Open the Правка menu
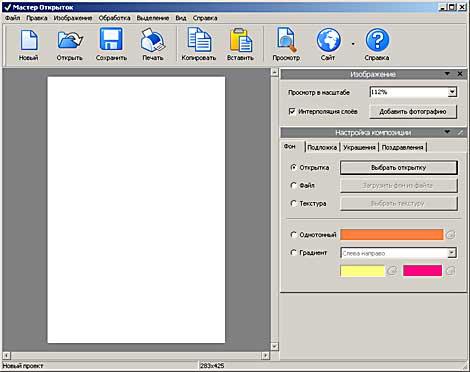This screenshot has width=470, height=372. click(x=37, y=18)
